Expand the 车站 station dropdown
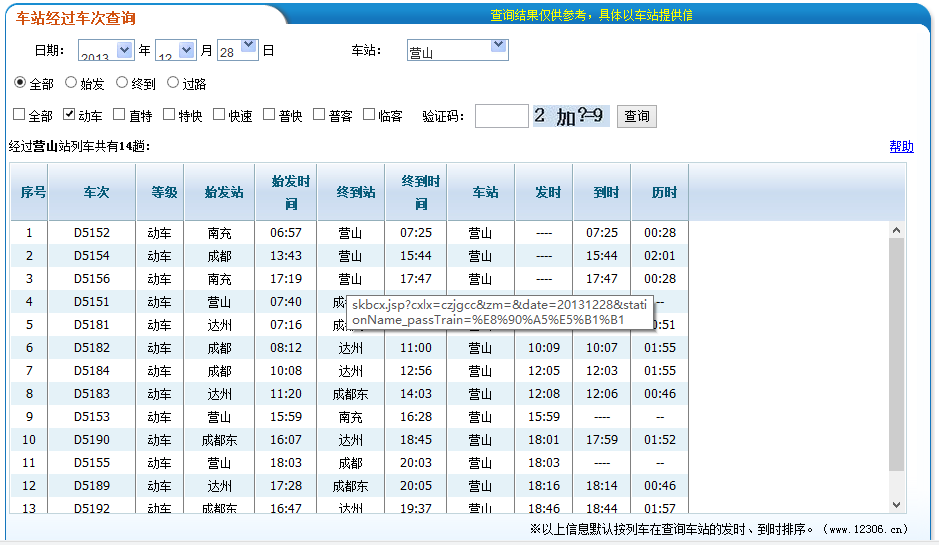The width and height of the screenshot is (939, 545). 498,47
